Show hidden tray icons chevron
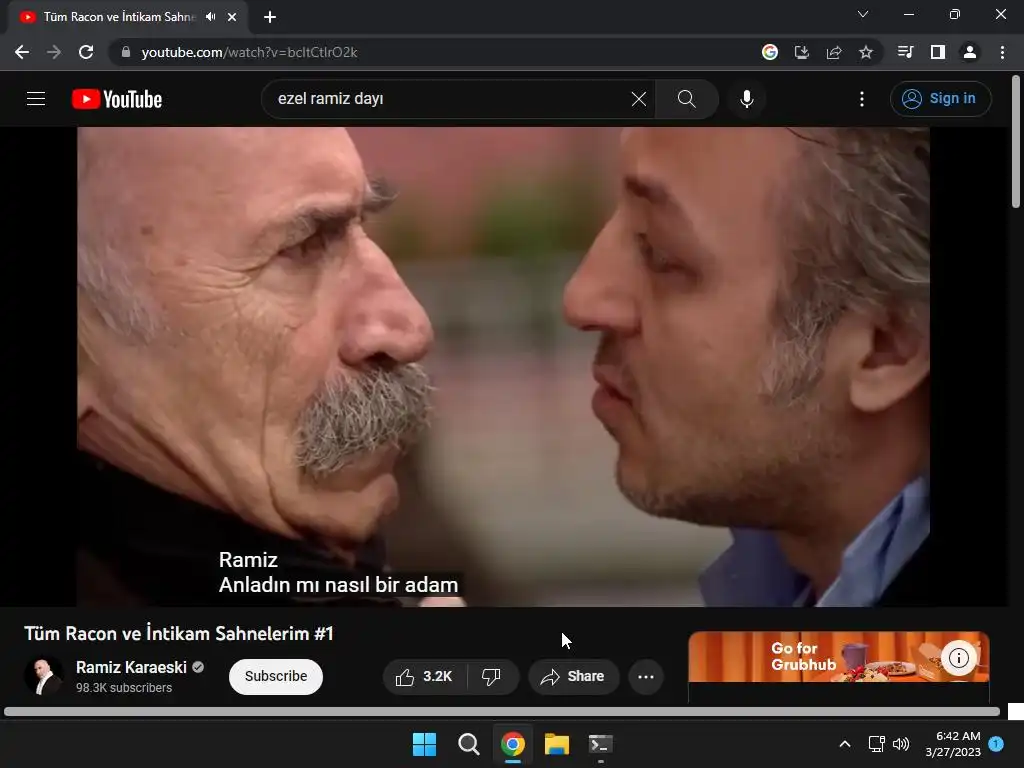 [x=844, y=744]
